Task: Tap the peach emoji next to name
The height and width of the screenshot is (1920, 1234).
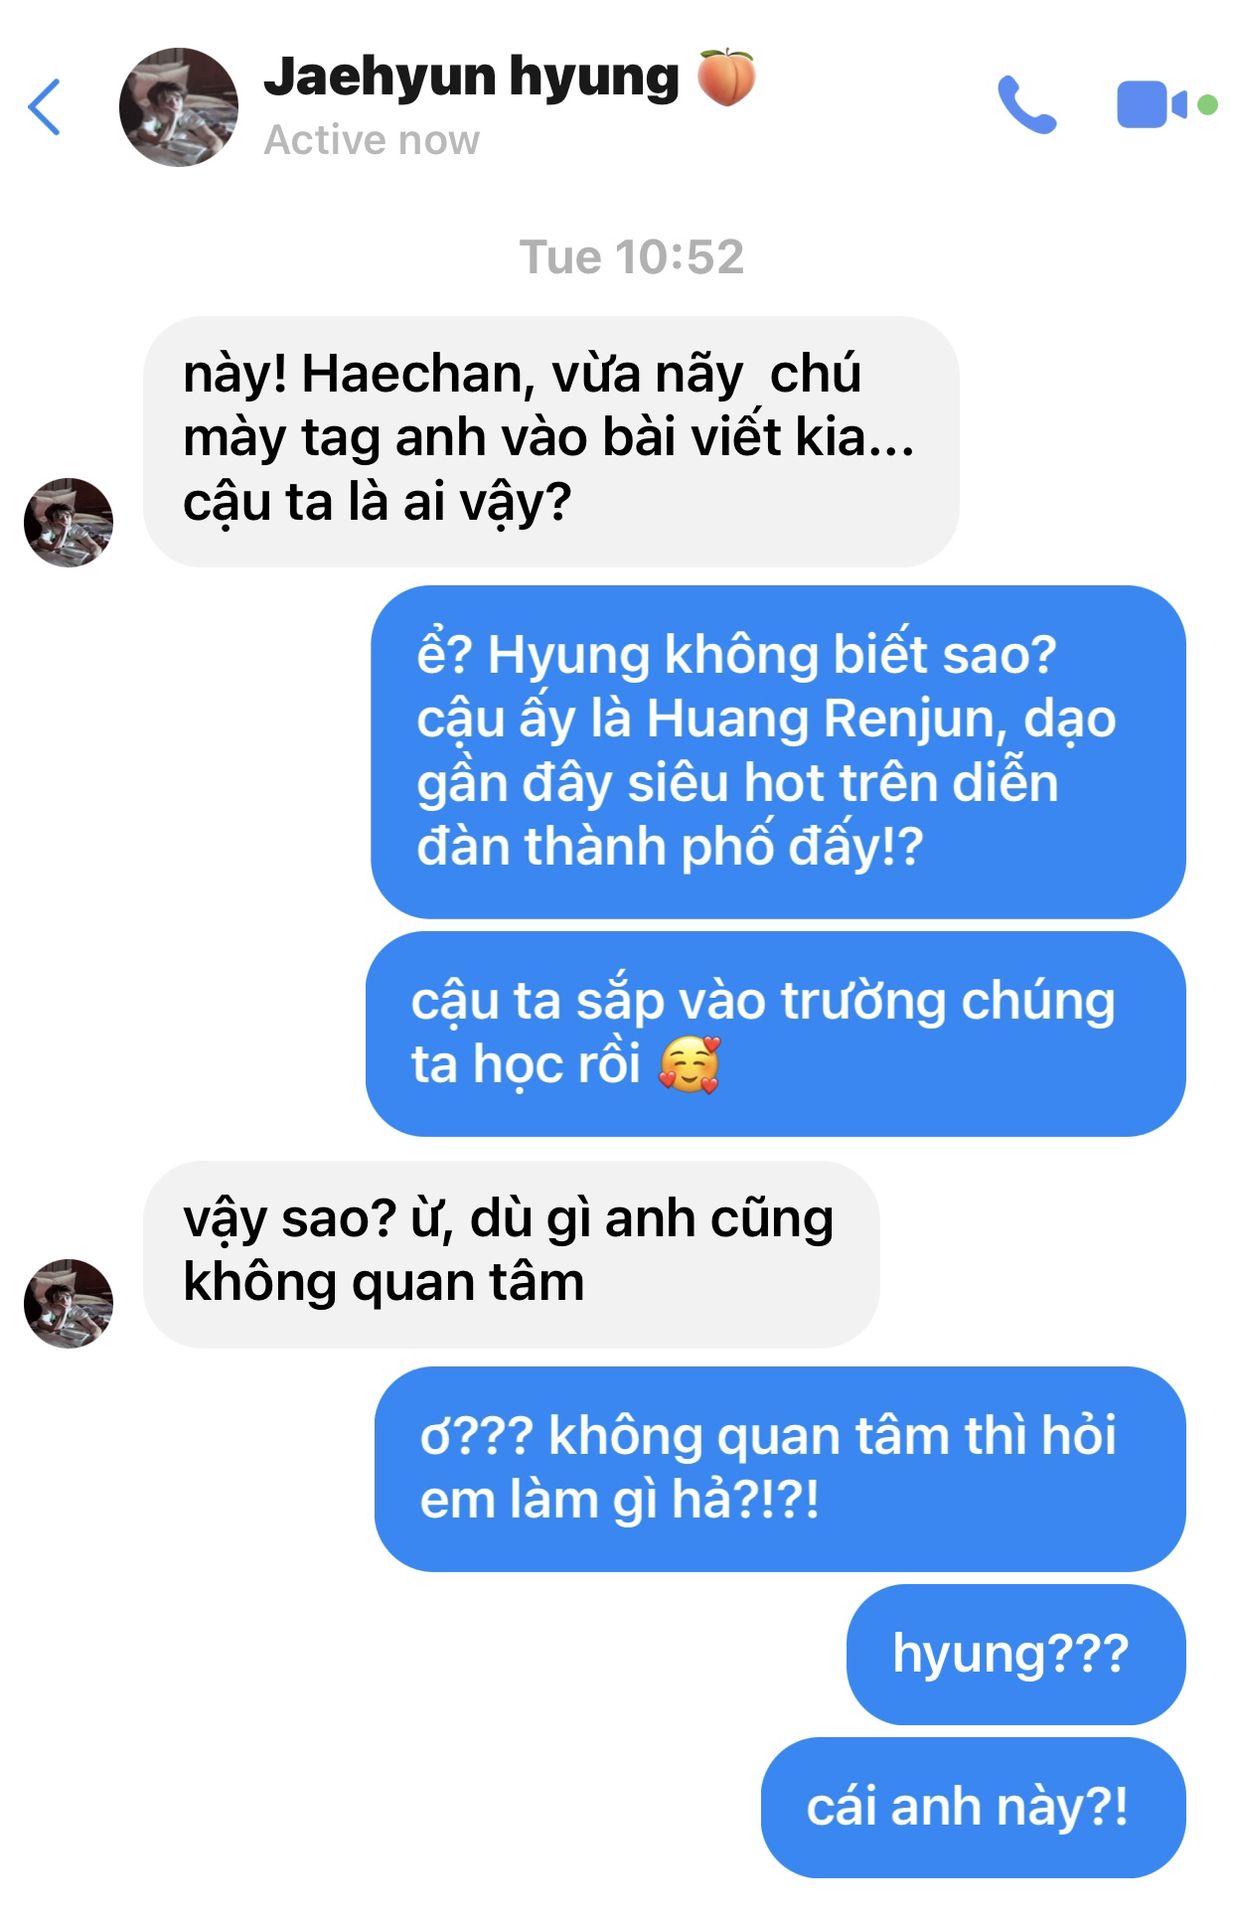Action: click(726, 76)
